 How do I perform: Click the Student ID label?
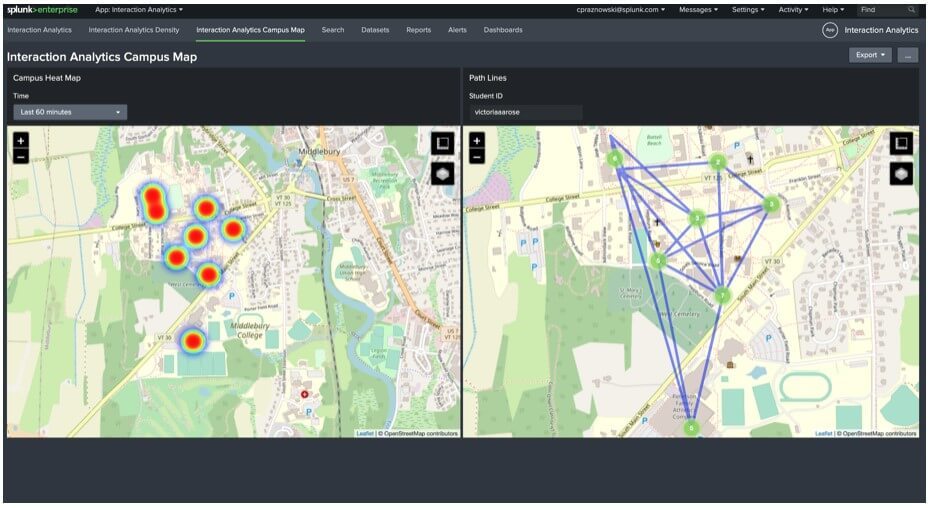click(x=486, y=96)
